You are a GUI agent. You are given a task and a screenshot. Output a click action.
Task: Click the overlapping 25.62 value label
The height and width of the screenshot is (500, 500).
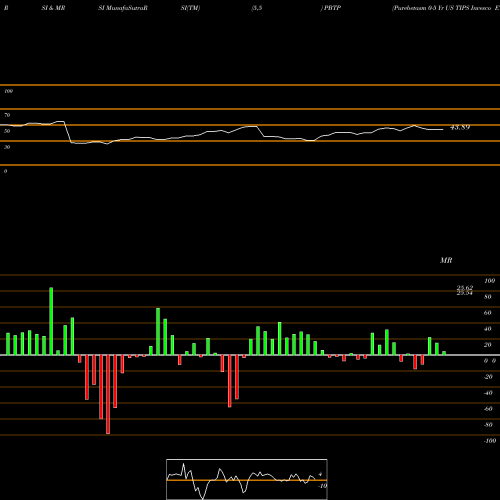tap(465, 288)
